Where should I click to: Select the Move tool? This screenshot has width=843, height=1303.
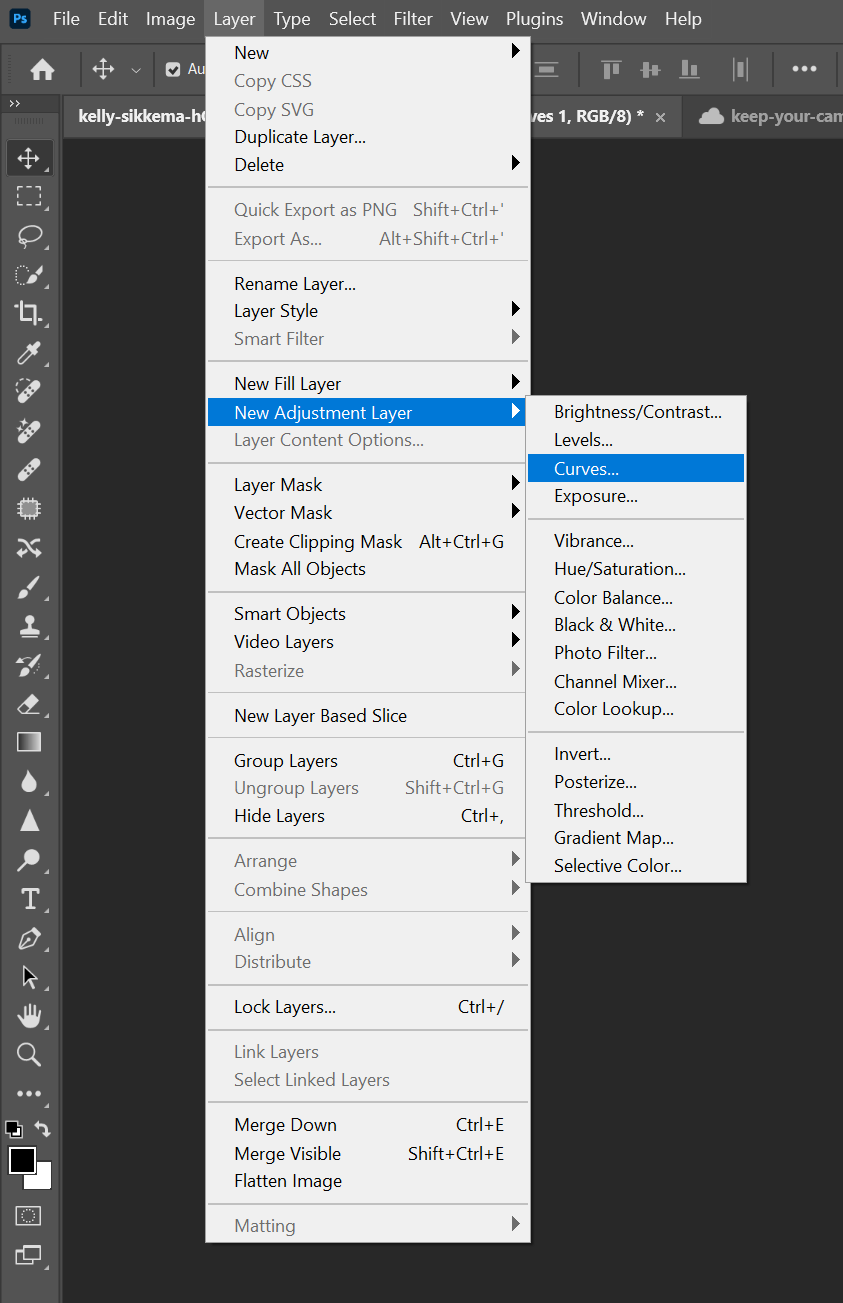coord(29,157)
